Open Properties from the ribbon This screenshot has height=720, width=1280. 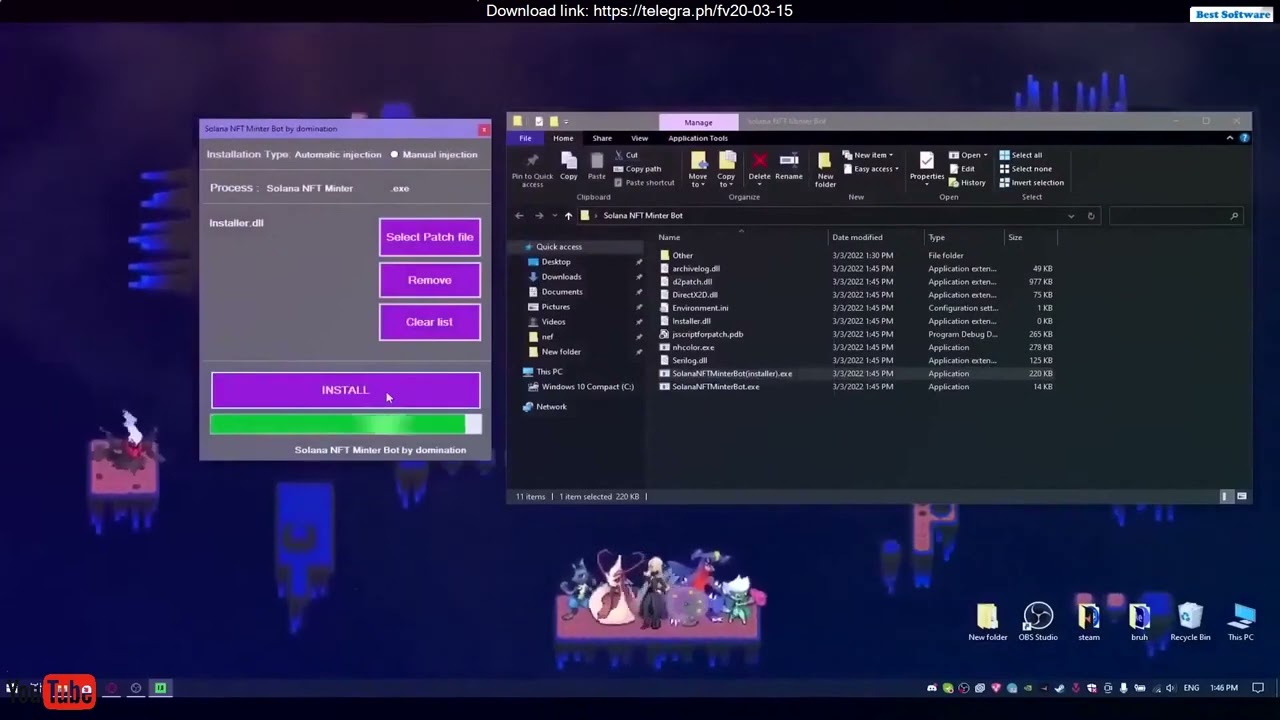pyautogui.click(x=926, y=169)
